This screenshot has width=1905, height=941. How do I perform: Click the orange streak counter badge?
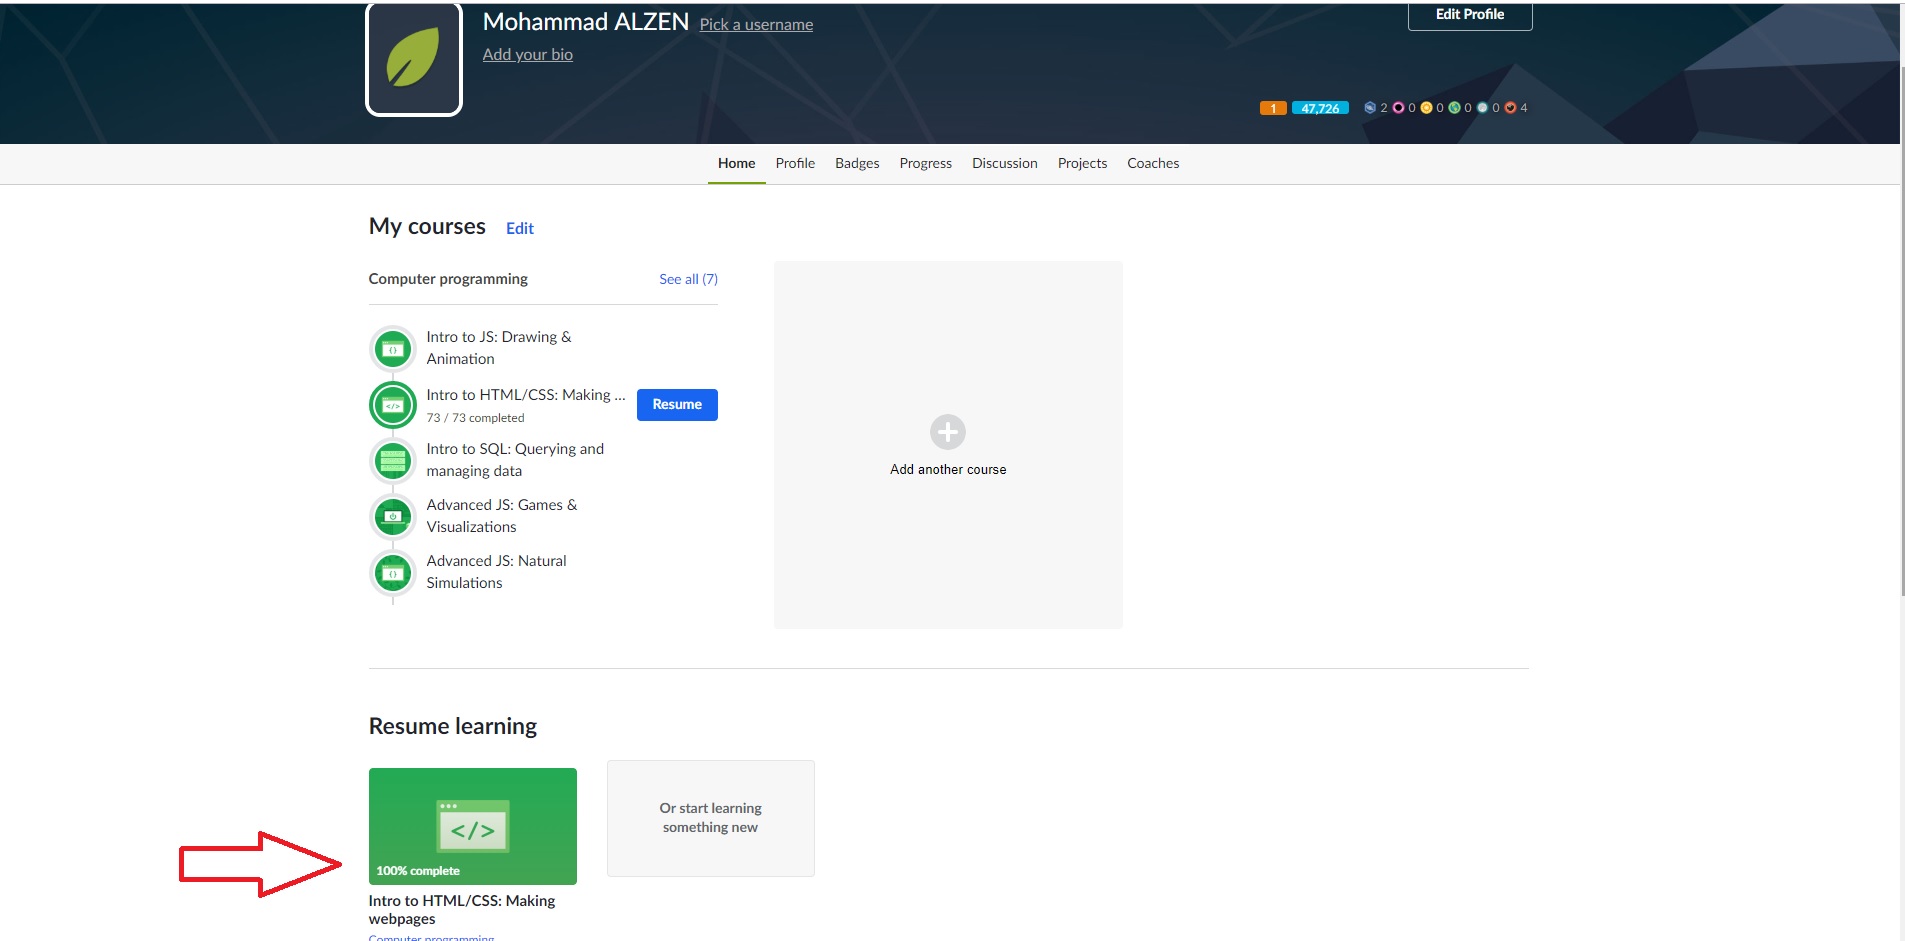tap(1273, 108)
